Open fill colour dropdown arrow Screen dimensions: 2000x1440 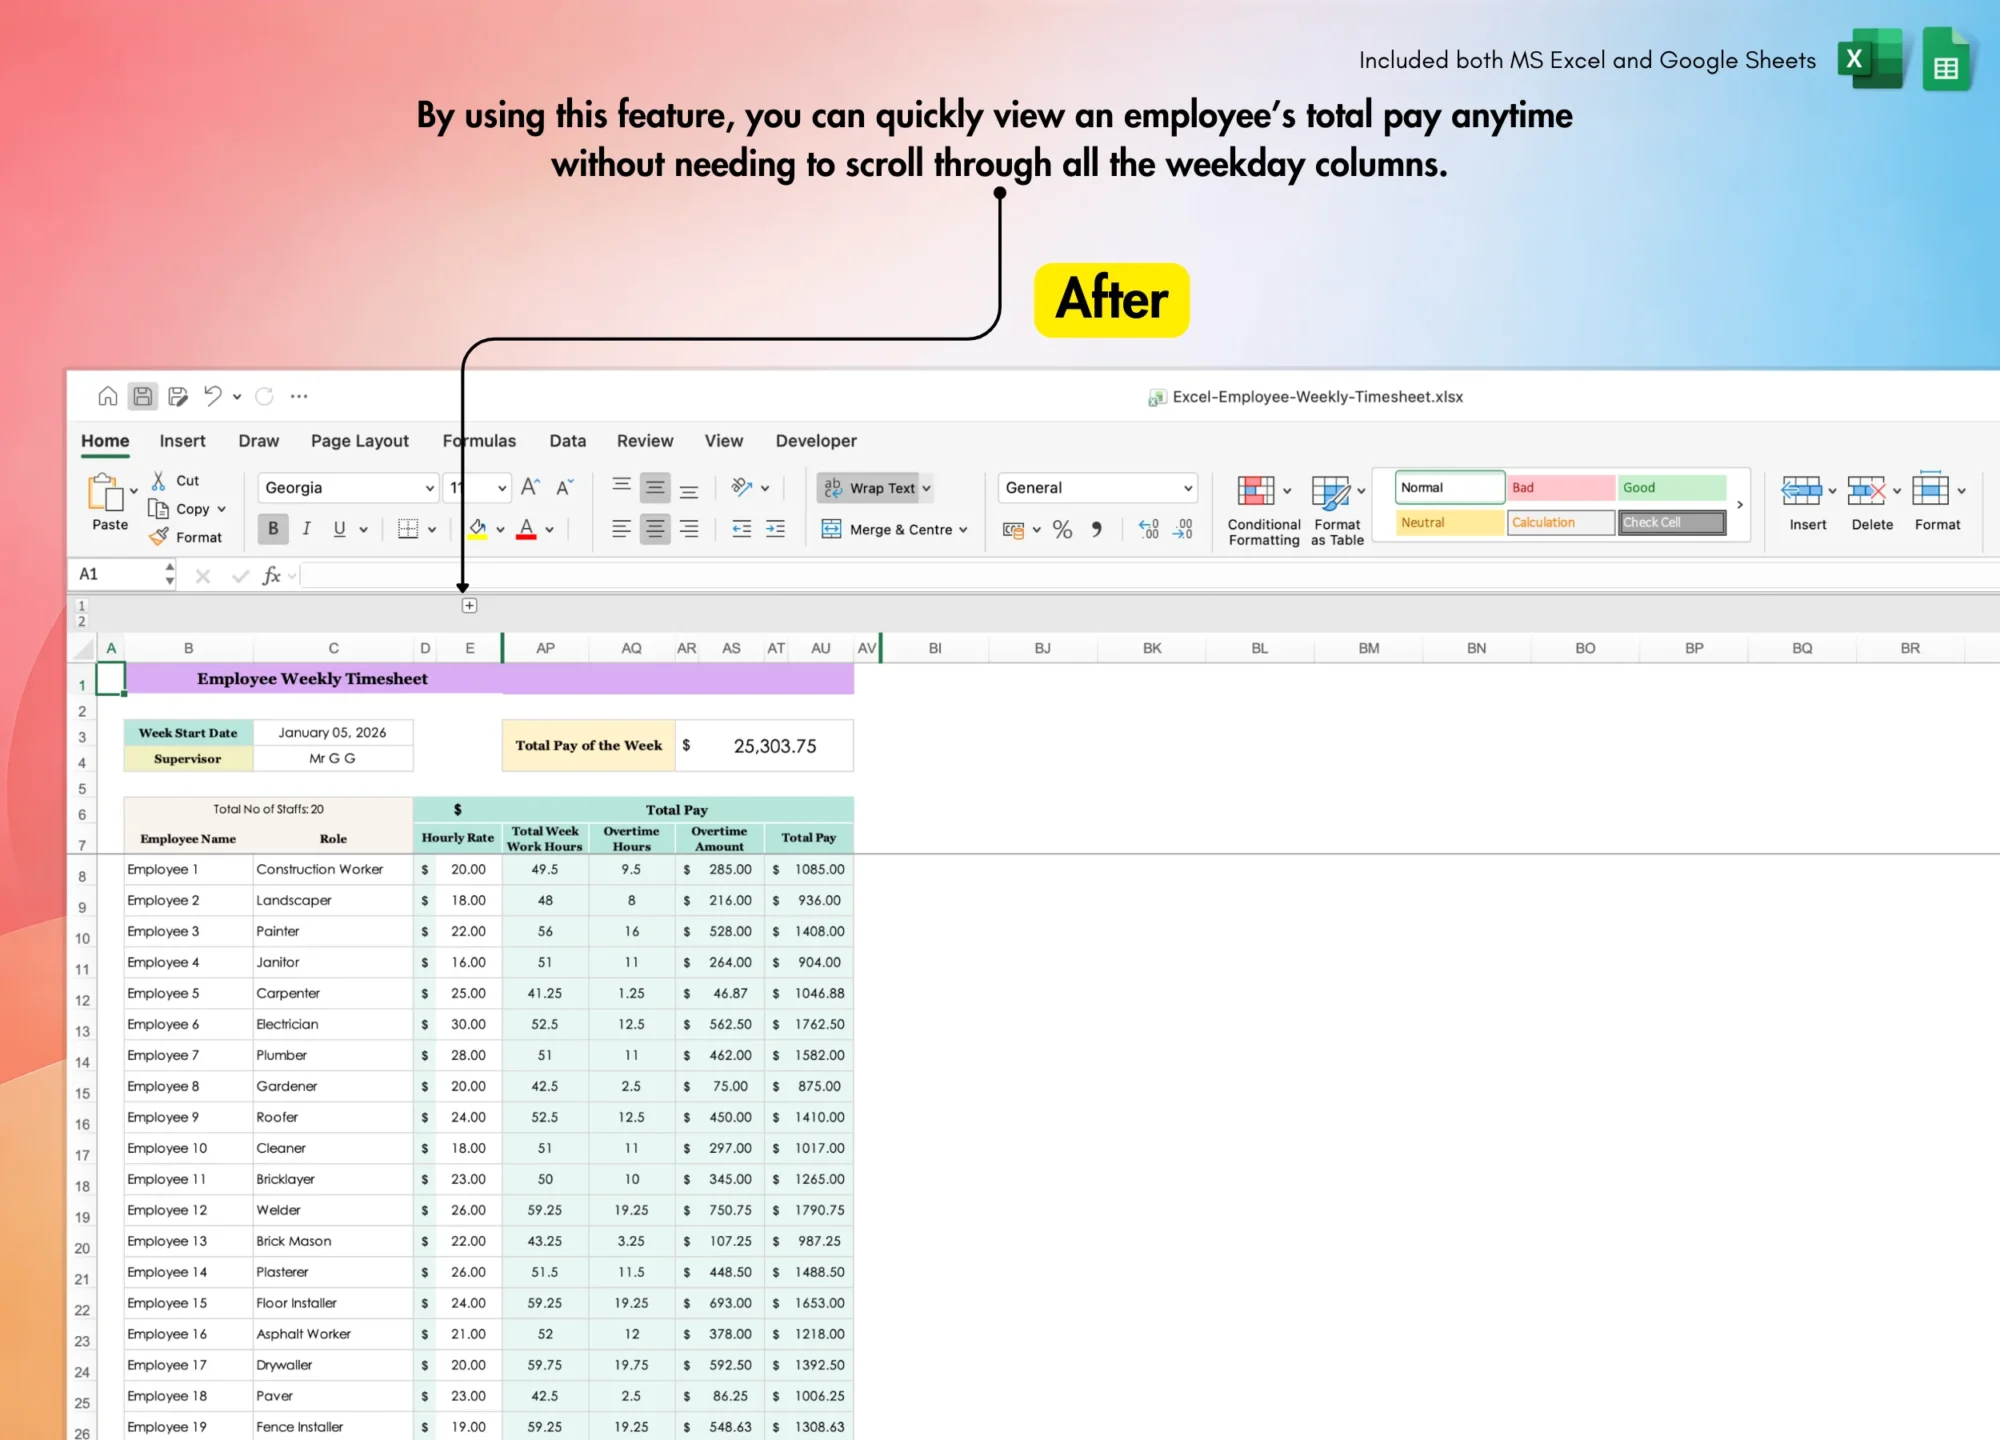click(x=500, y=530)
